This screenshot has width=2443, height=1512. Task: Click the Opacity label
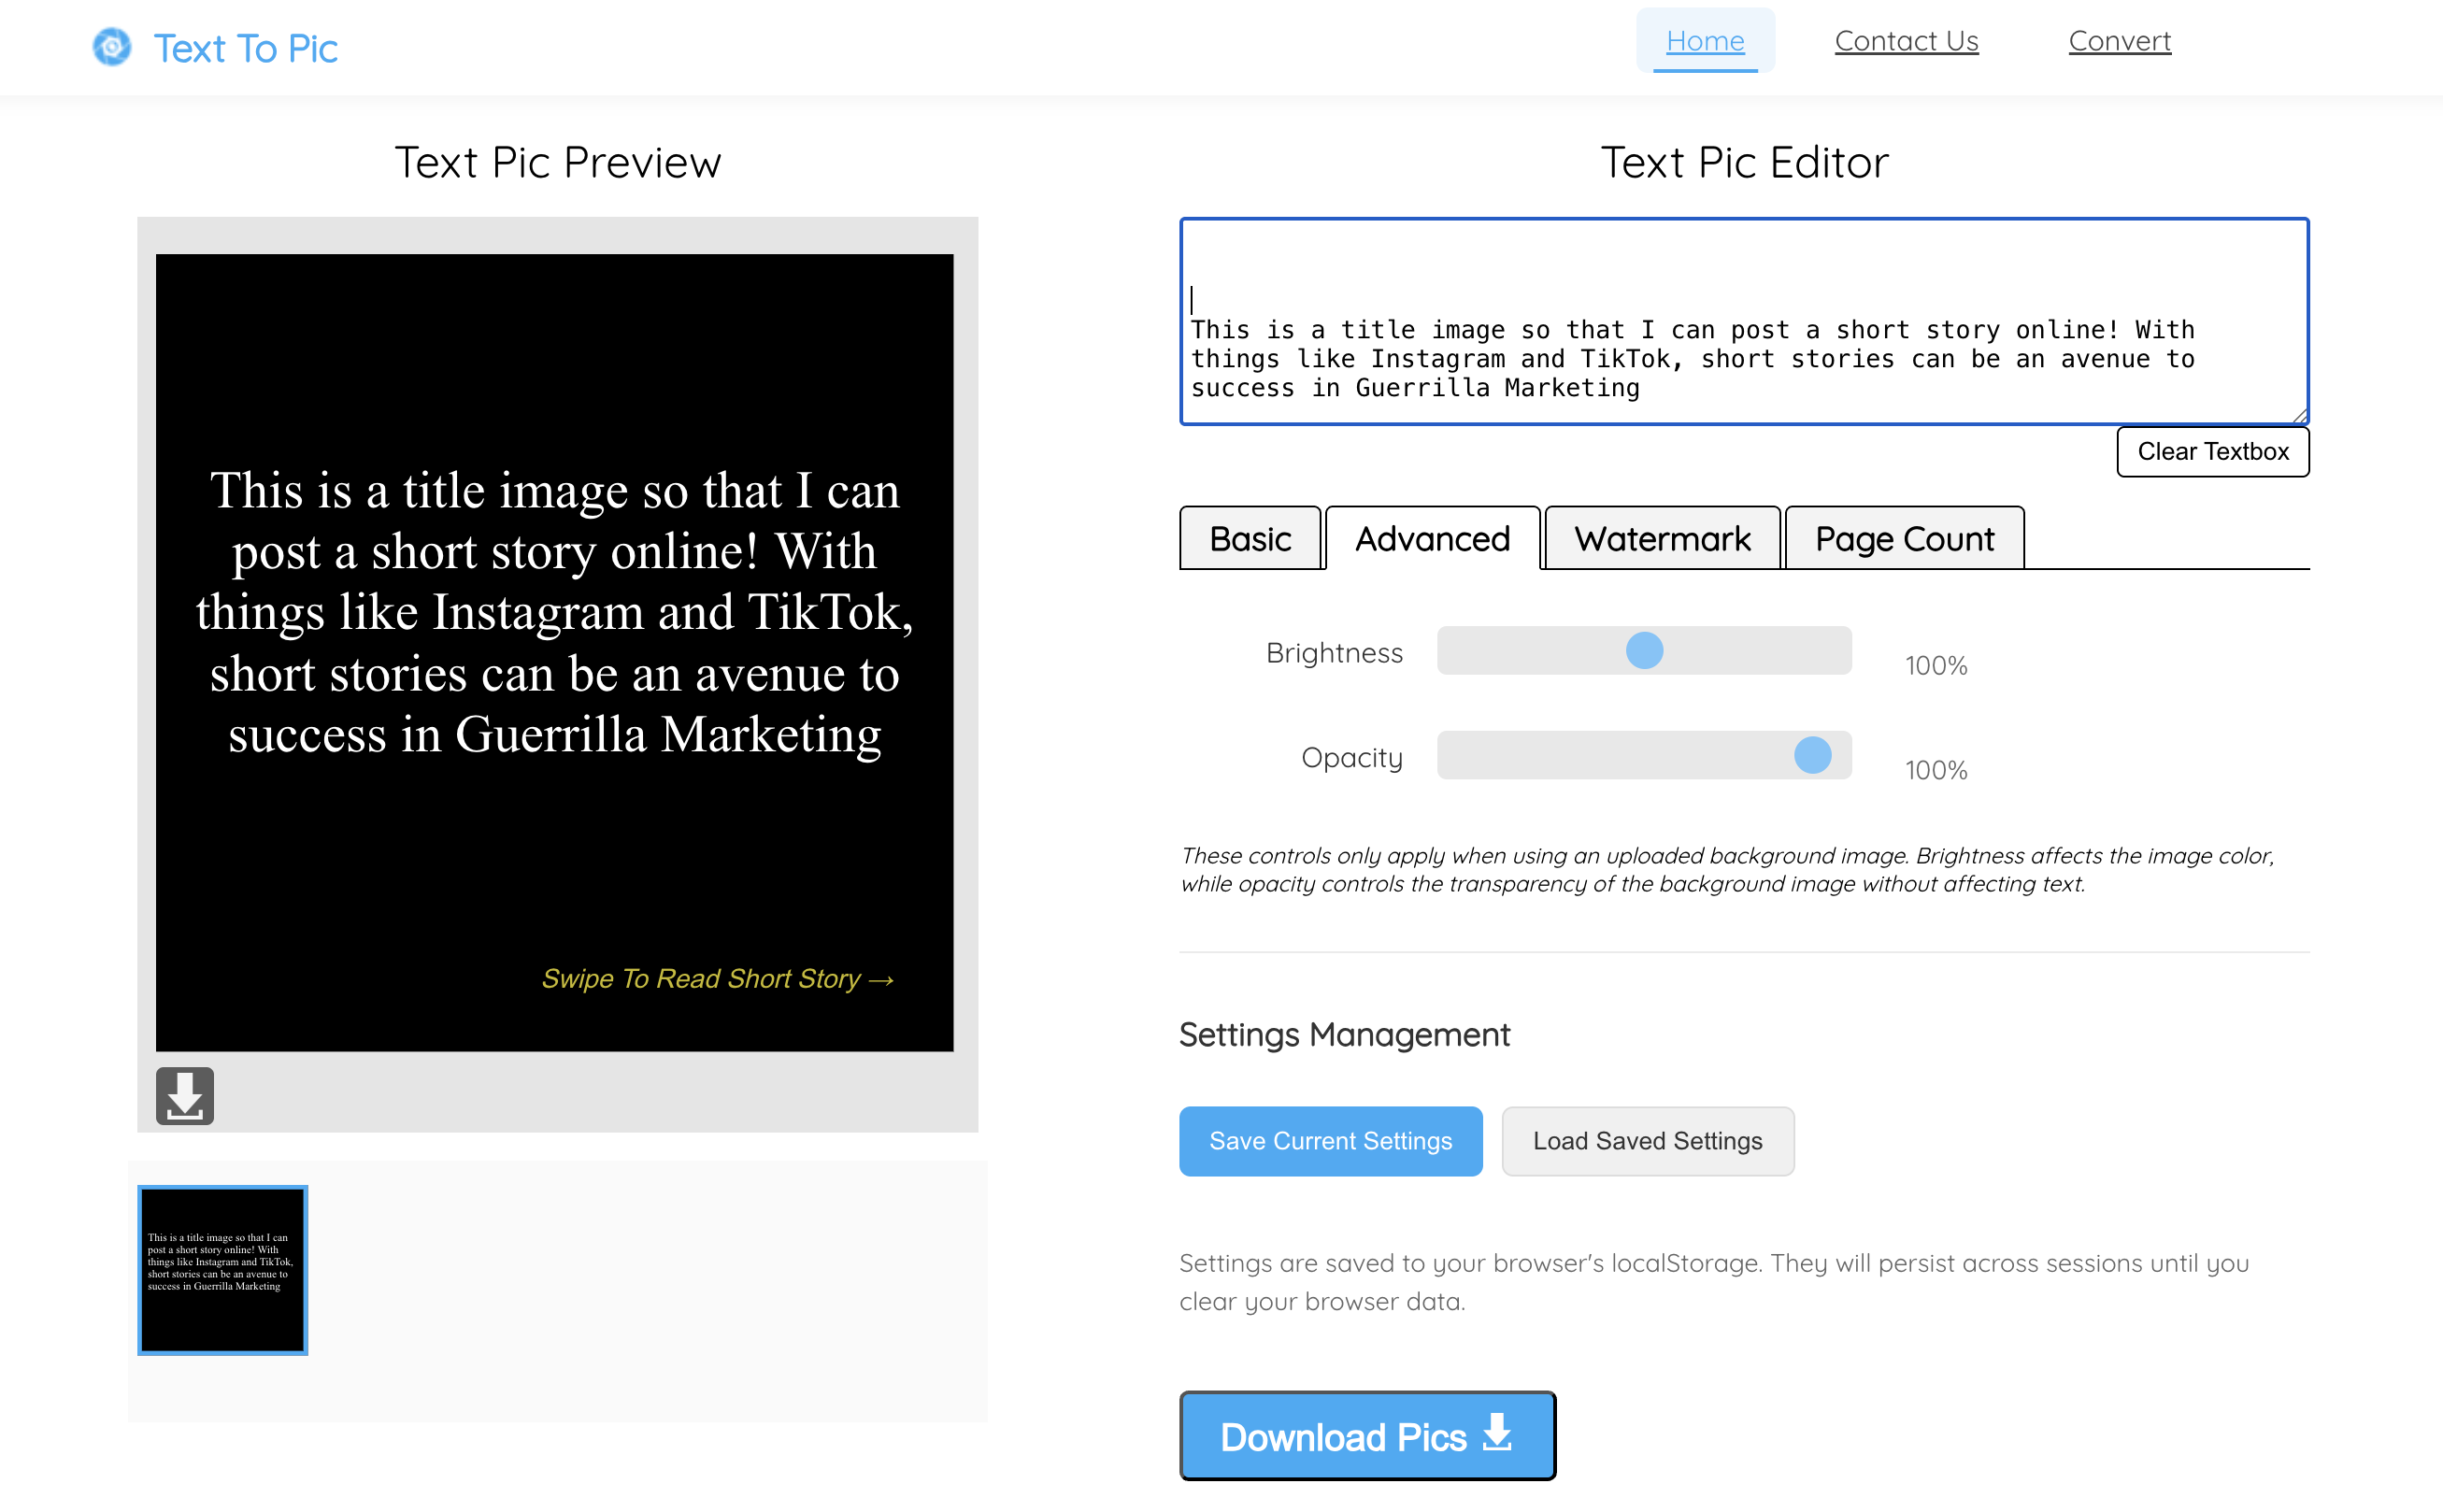(x=1352, y=758)
